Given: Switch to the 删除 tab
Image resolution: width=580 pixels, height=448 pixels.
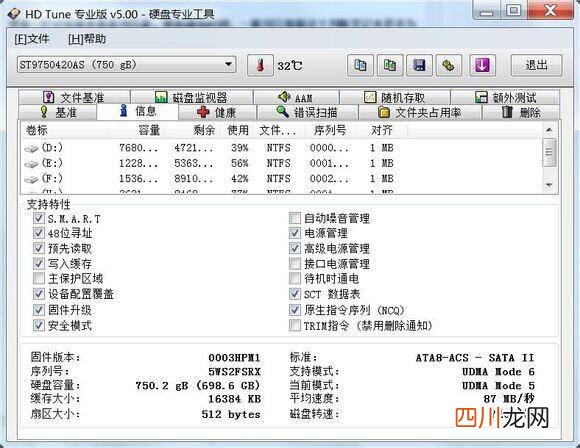Looking at the screenshot, I should (x=521, y=112).
